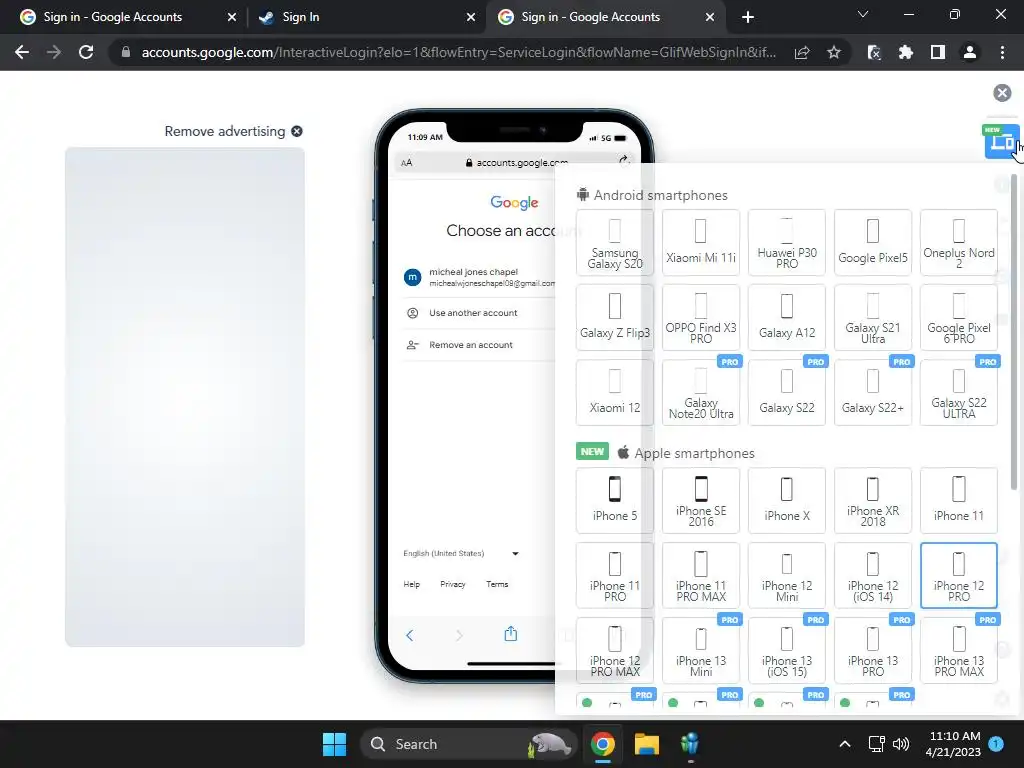
Task: Click Use another account
Action: click(473, 313)
